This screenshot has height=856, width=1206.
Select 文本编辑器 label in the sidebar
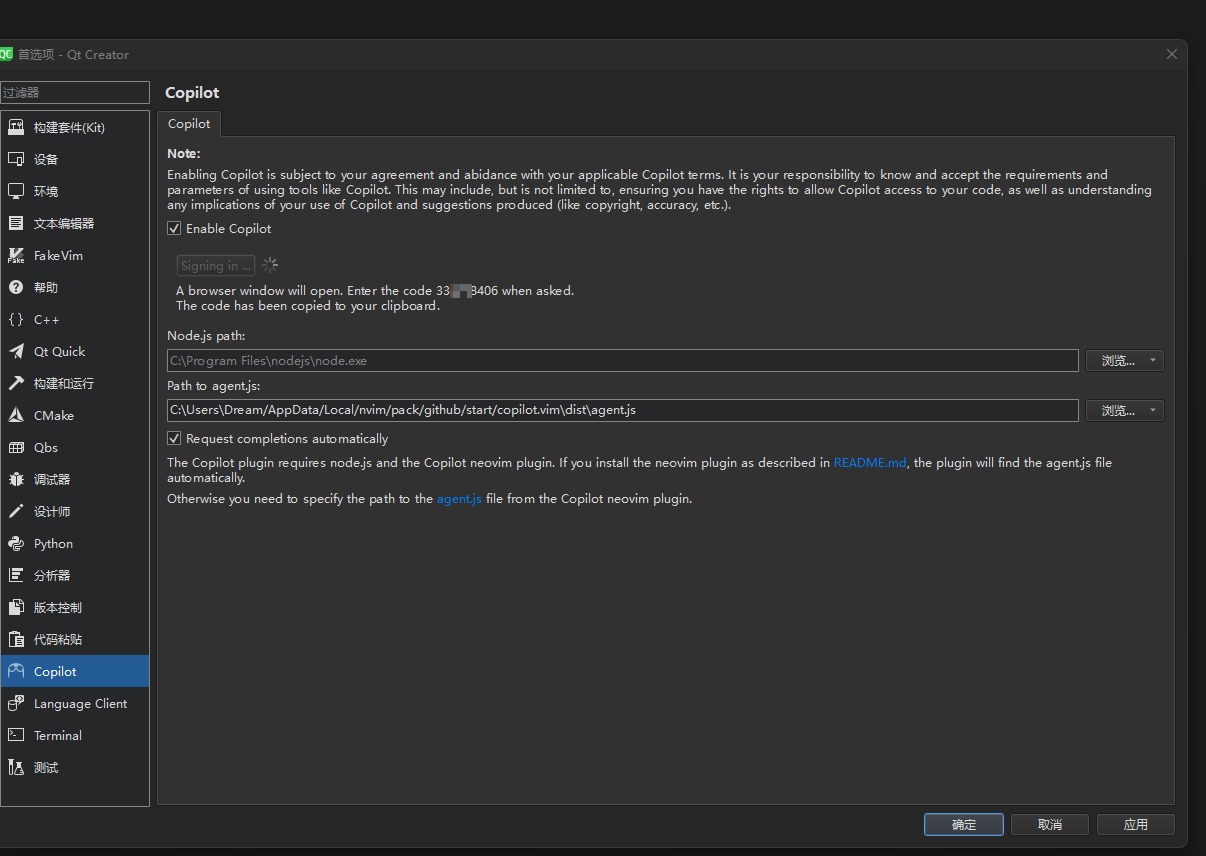(x=64, y=224)
